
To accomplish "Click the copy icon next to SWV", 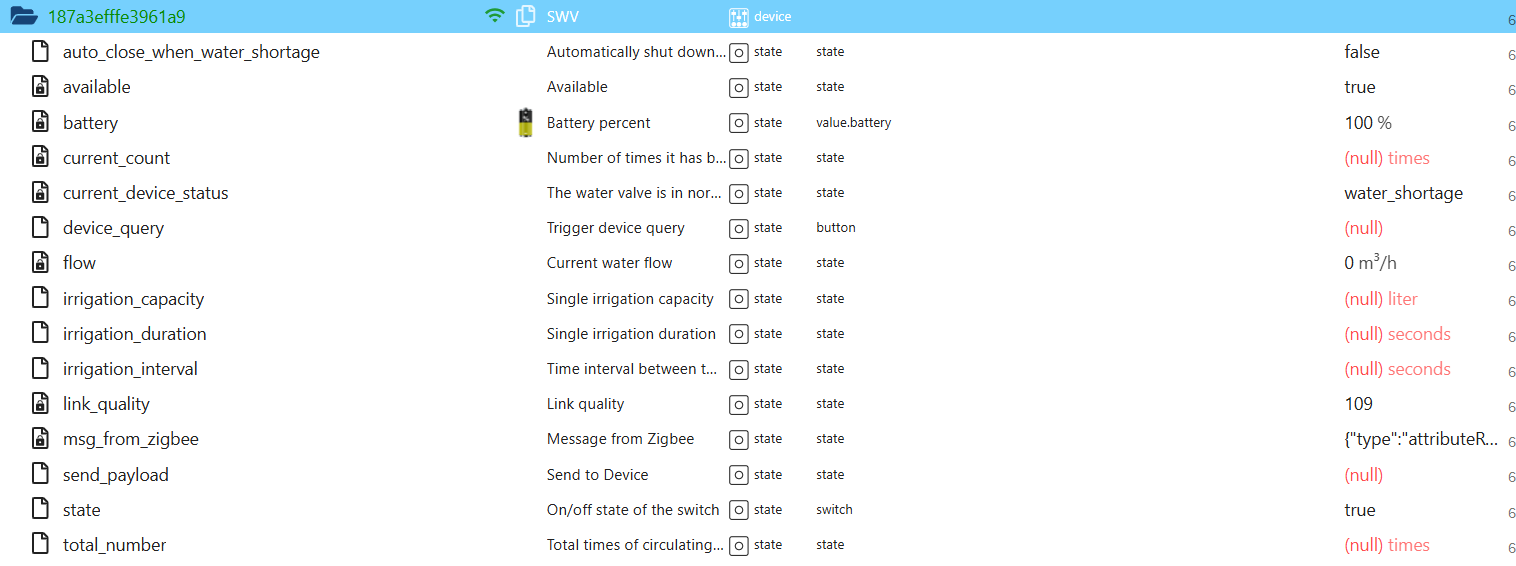I will 526,17.
